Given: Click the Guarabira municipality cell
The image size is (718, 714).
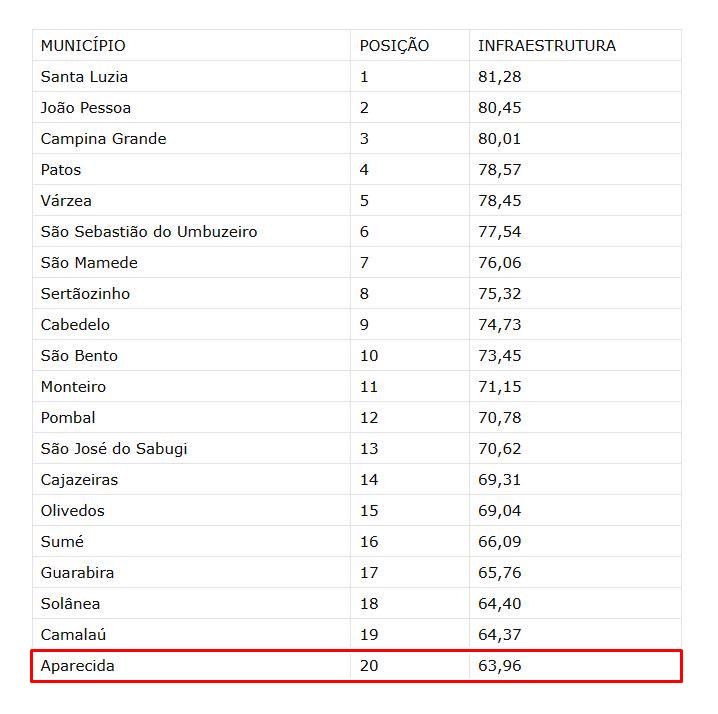Looking at the screenshot, I should 77,573.
